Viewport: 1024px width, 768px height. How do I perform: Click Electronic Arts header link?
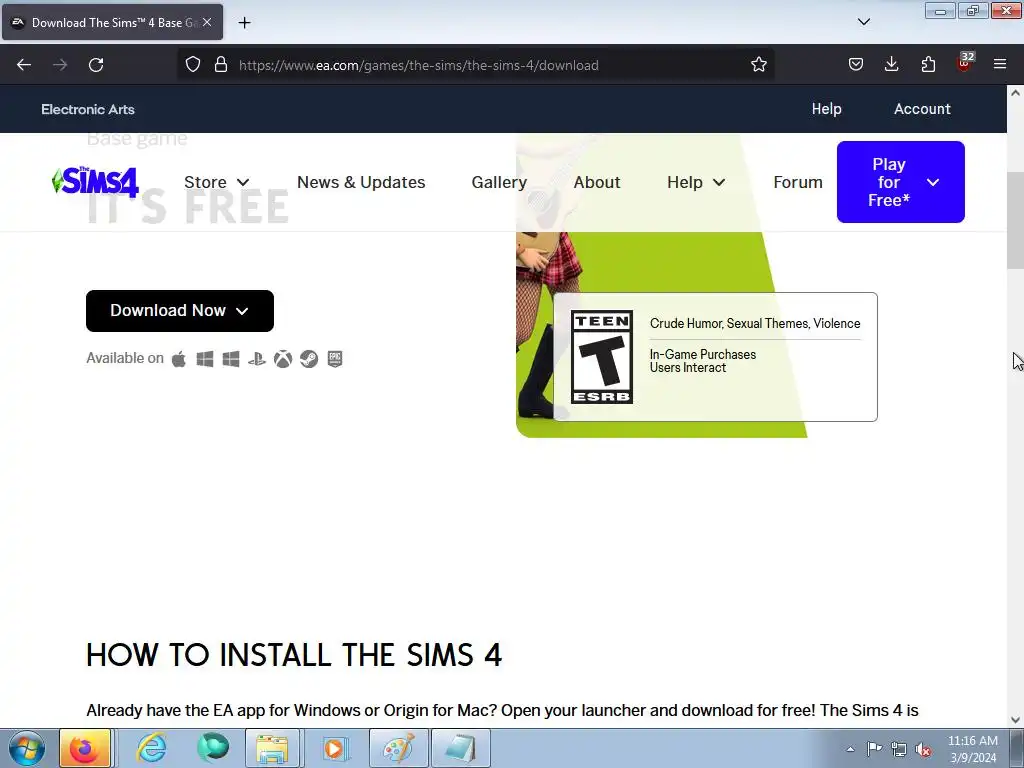(x=88, y=109)
